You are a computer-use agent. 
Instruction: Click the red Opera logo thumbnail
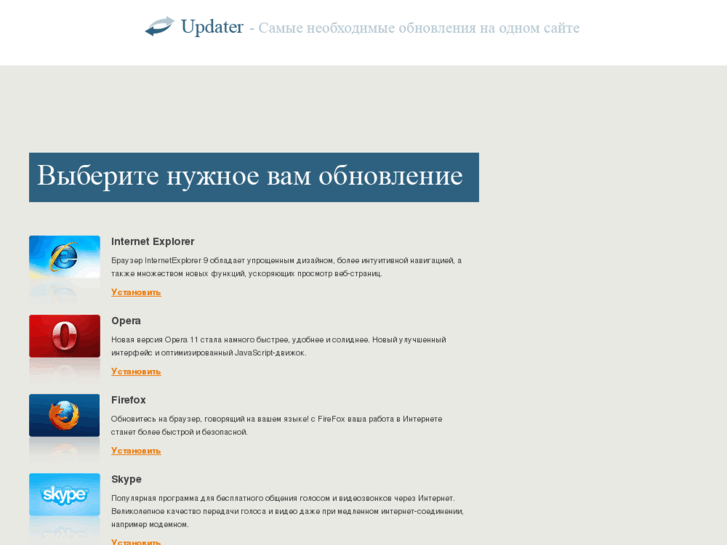click(x=64, y=336)
